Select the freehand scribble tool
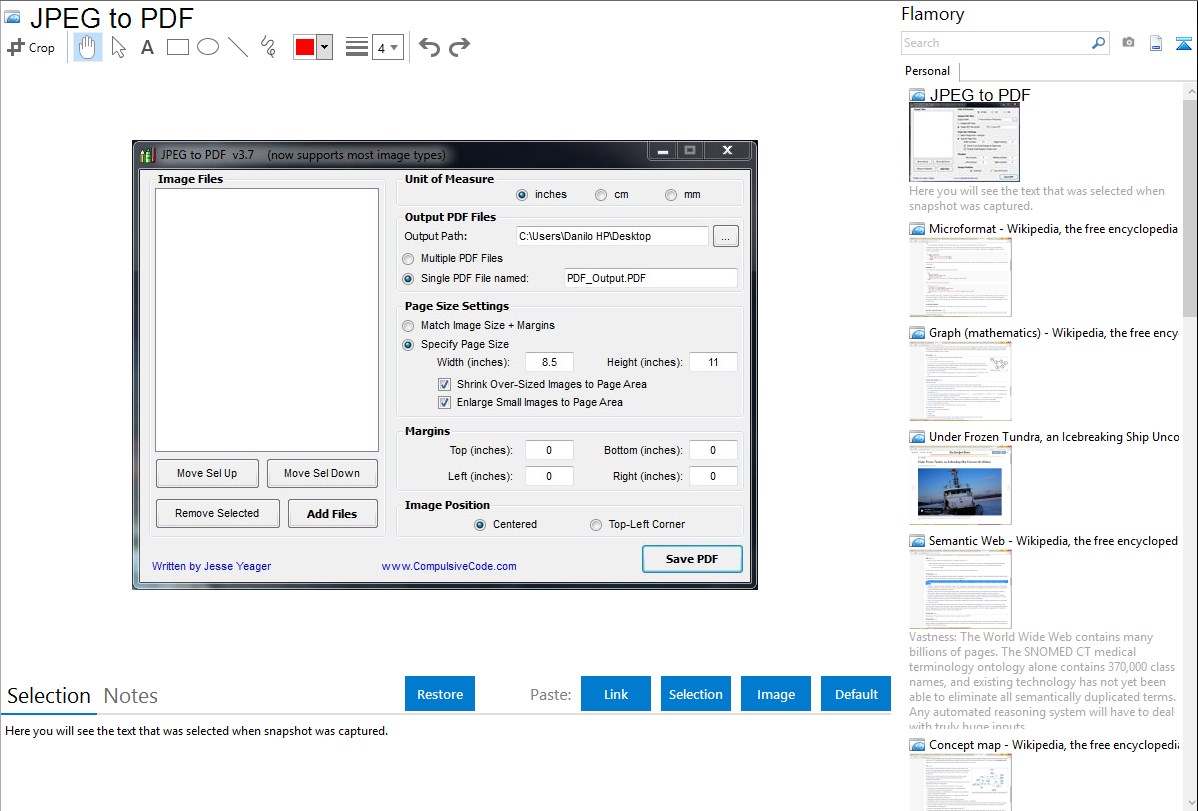 click(268, 47)
